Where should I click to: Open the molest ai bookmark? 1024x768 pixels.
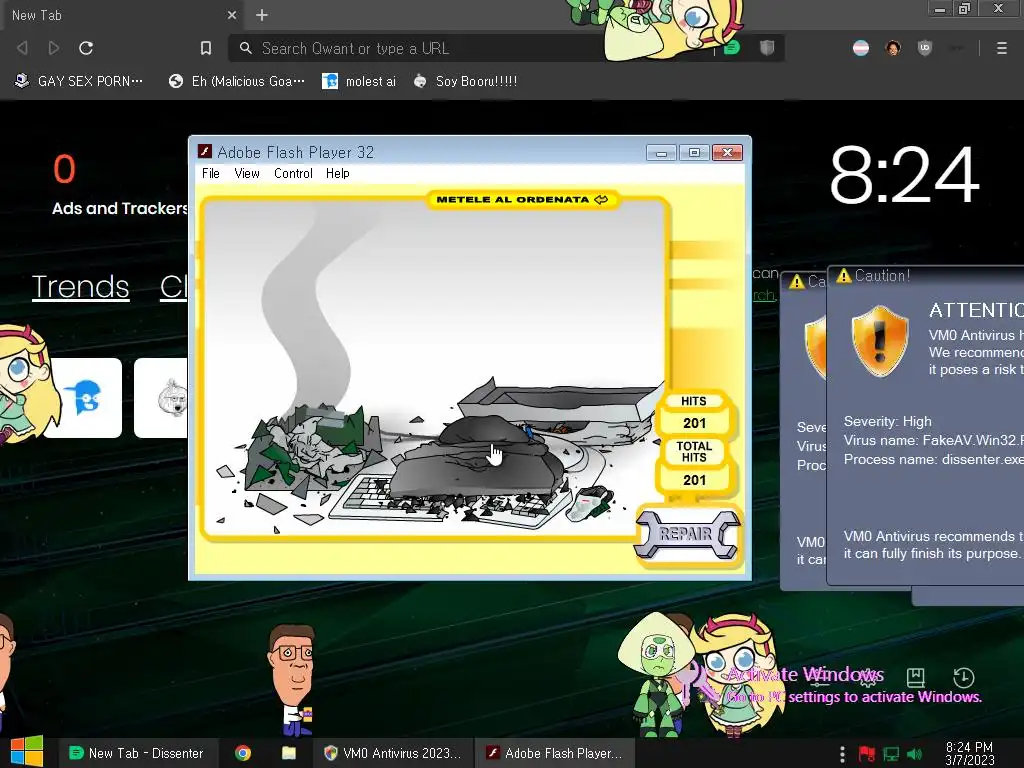click(359, 81)
